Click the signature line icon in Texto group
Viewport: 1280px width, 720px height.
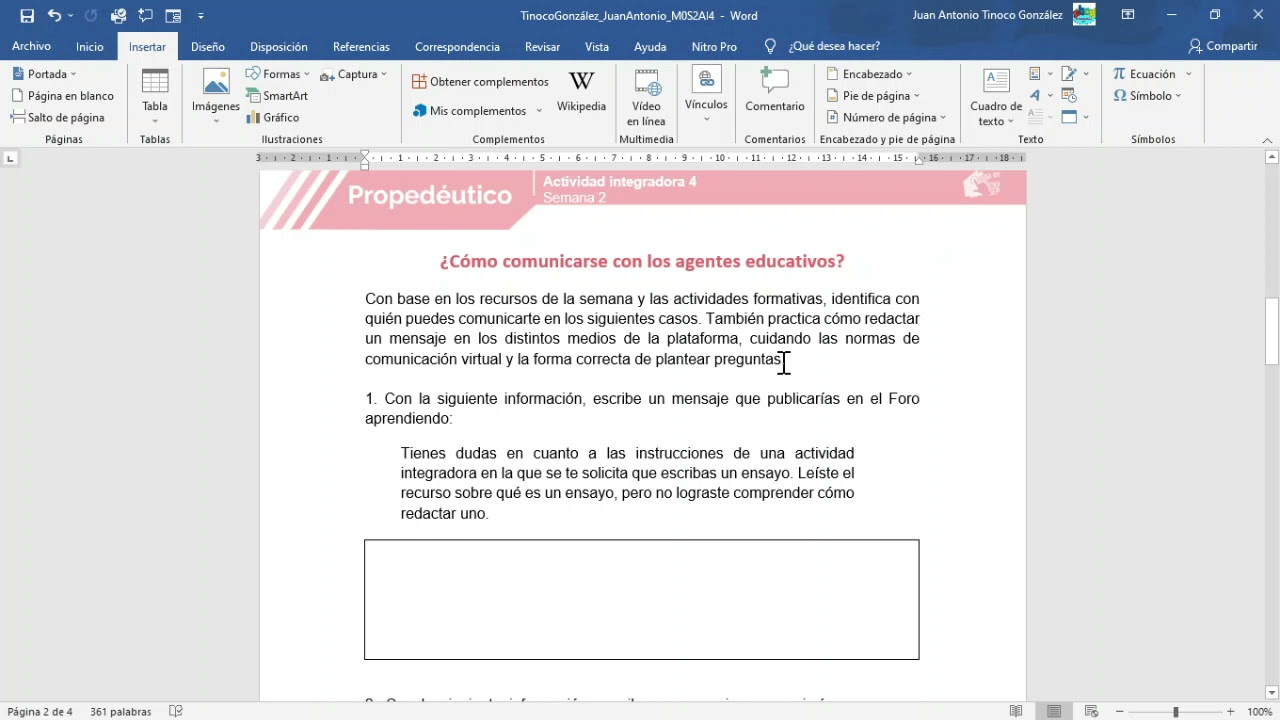point(1069,74)
